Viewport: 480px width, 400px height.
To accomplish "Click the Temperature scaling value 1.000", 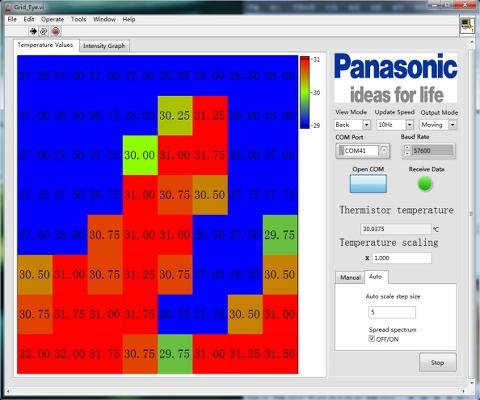I will 401,258.
